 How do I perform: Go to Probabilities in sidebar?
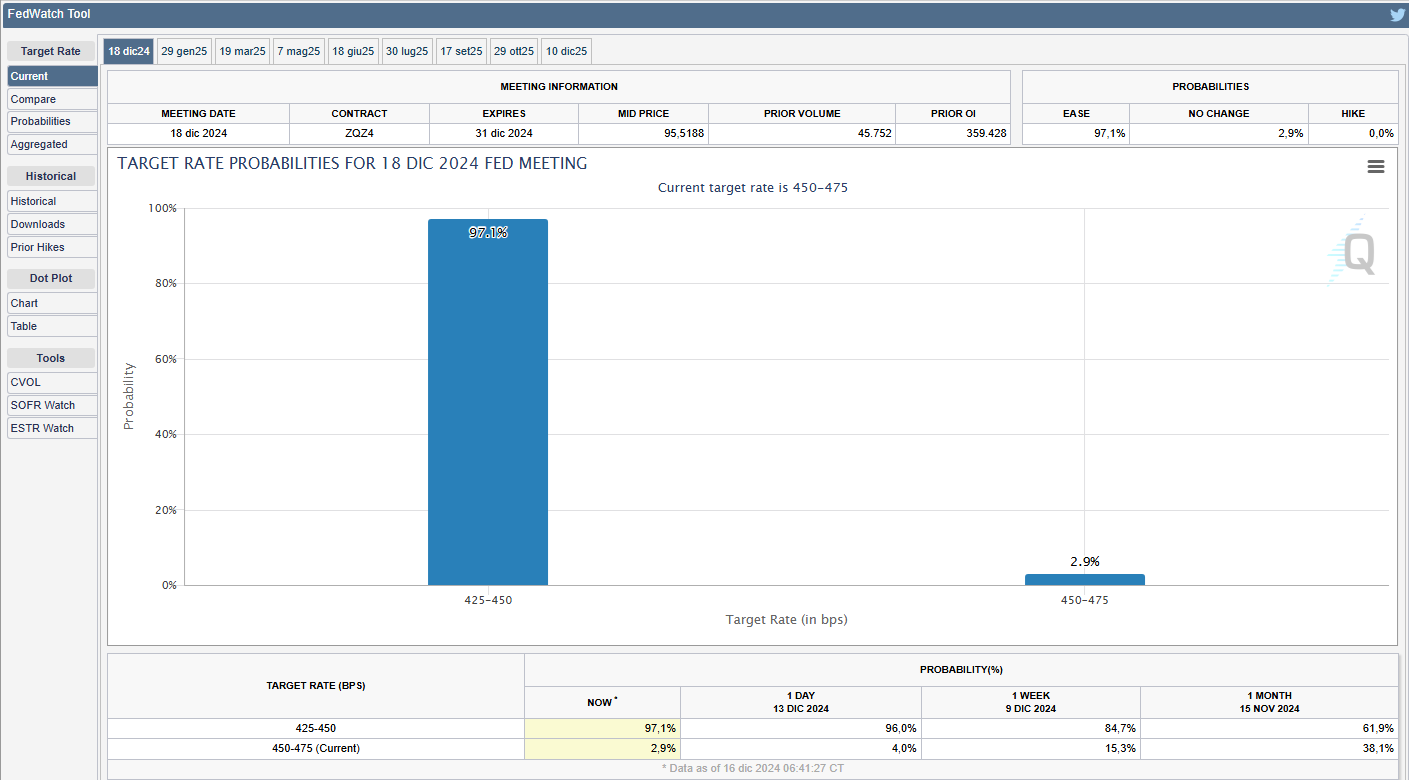click(52, 121)
